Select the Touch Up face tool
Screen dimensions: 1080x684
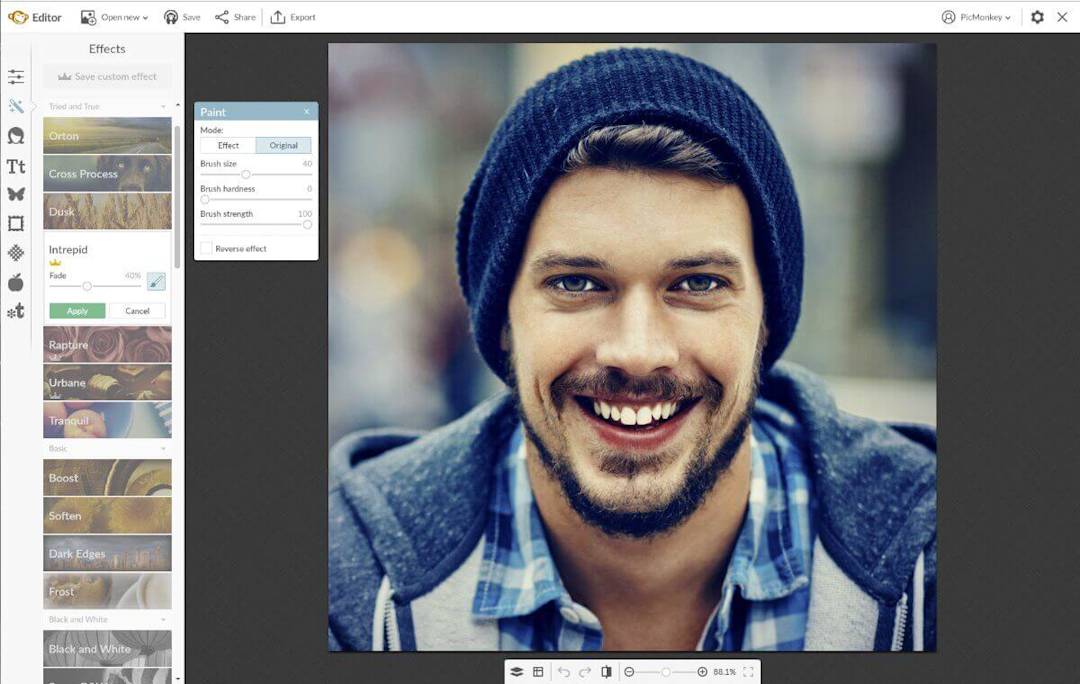click(16, 135)
